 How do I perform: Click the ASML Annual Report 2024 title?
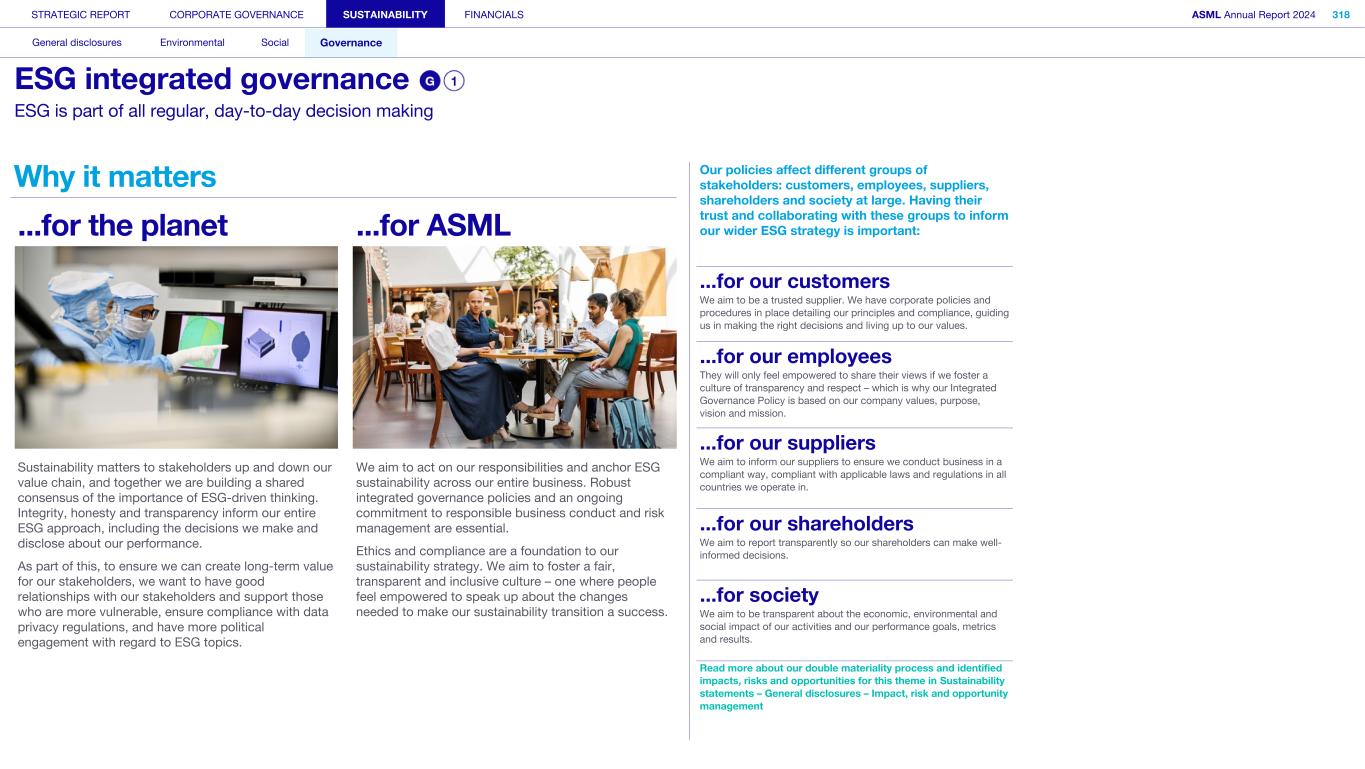pos(1253,14)
